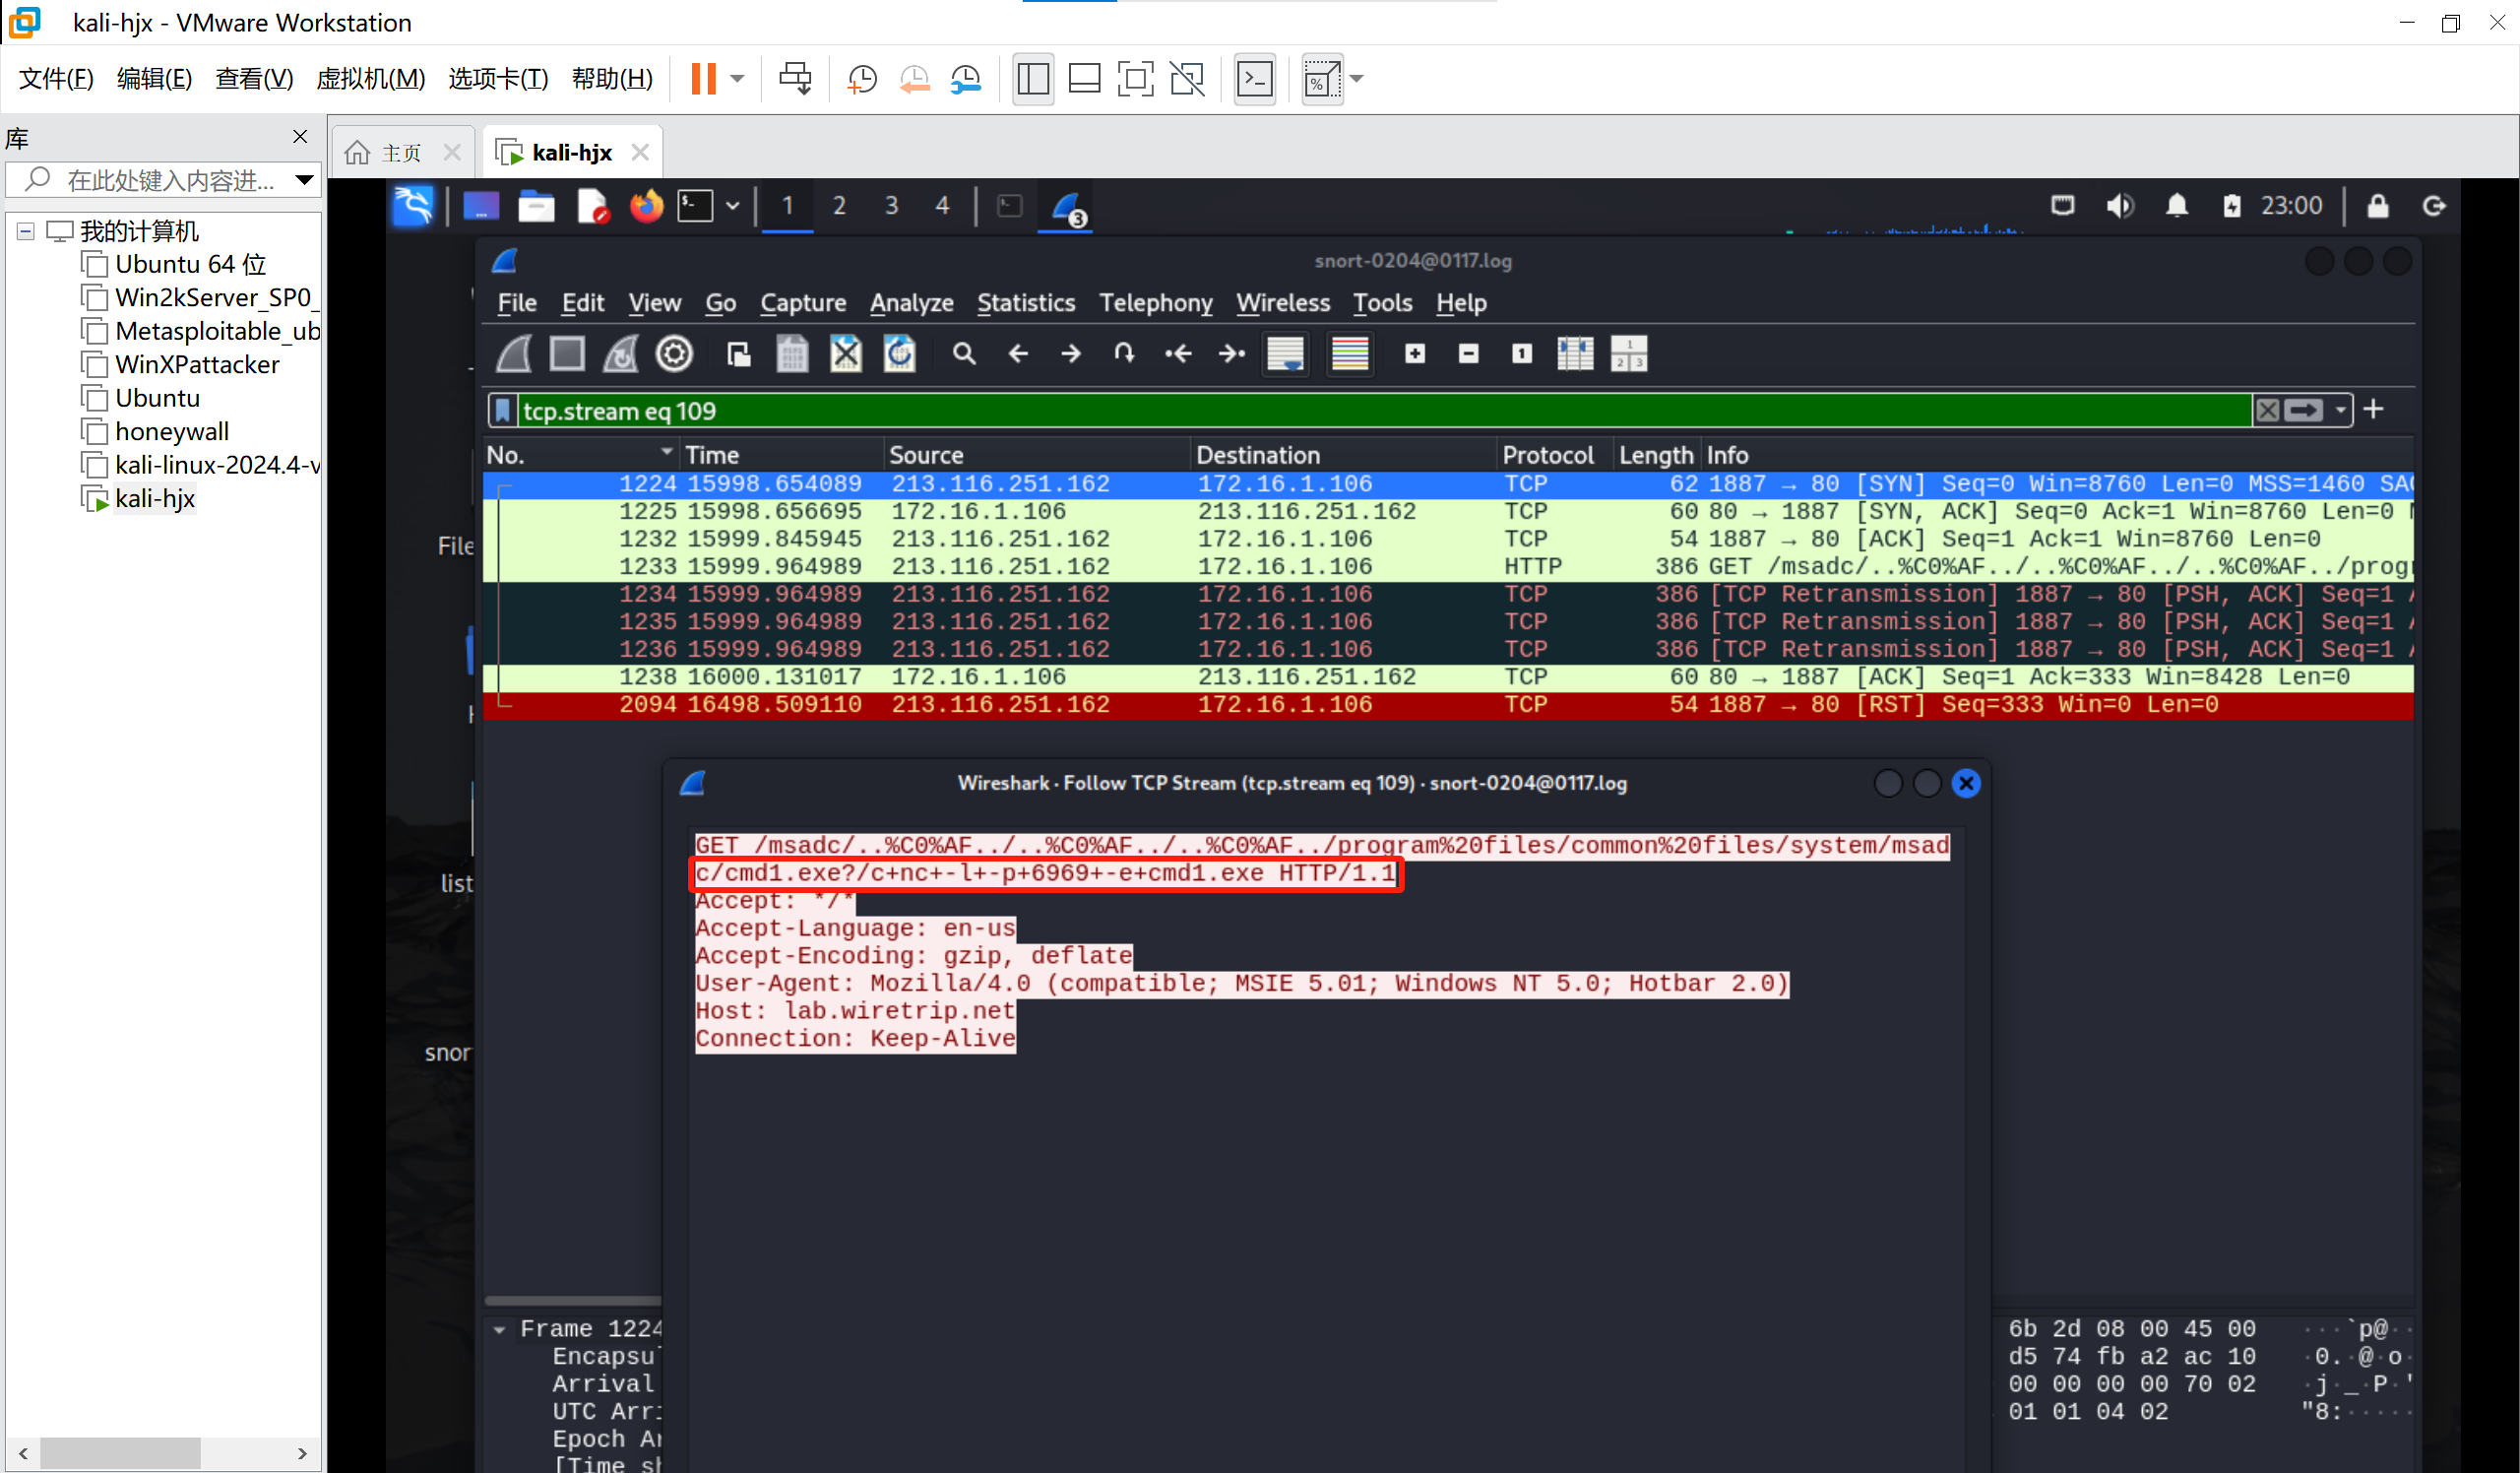Pause the virtual machine
Image resolution: width=2520 pixels, height=1473 pixels.
703,79
